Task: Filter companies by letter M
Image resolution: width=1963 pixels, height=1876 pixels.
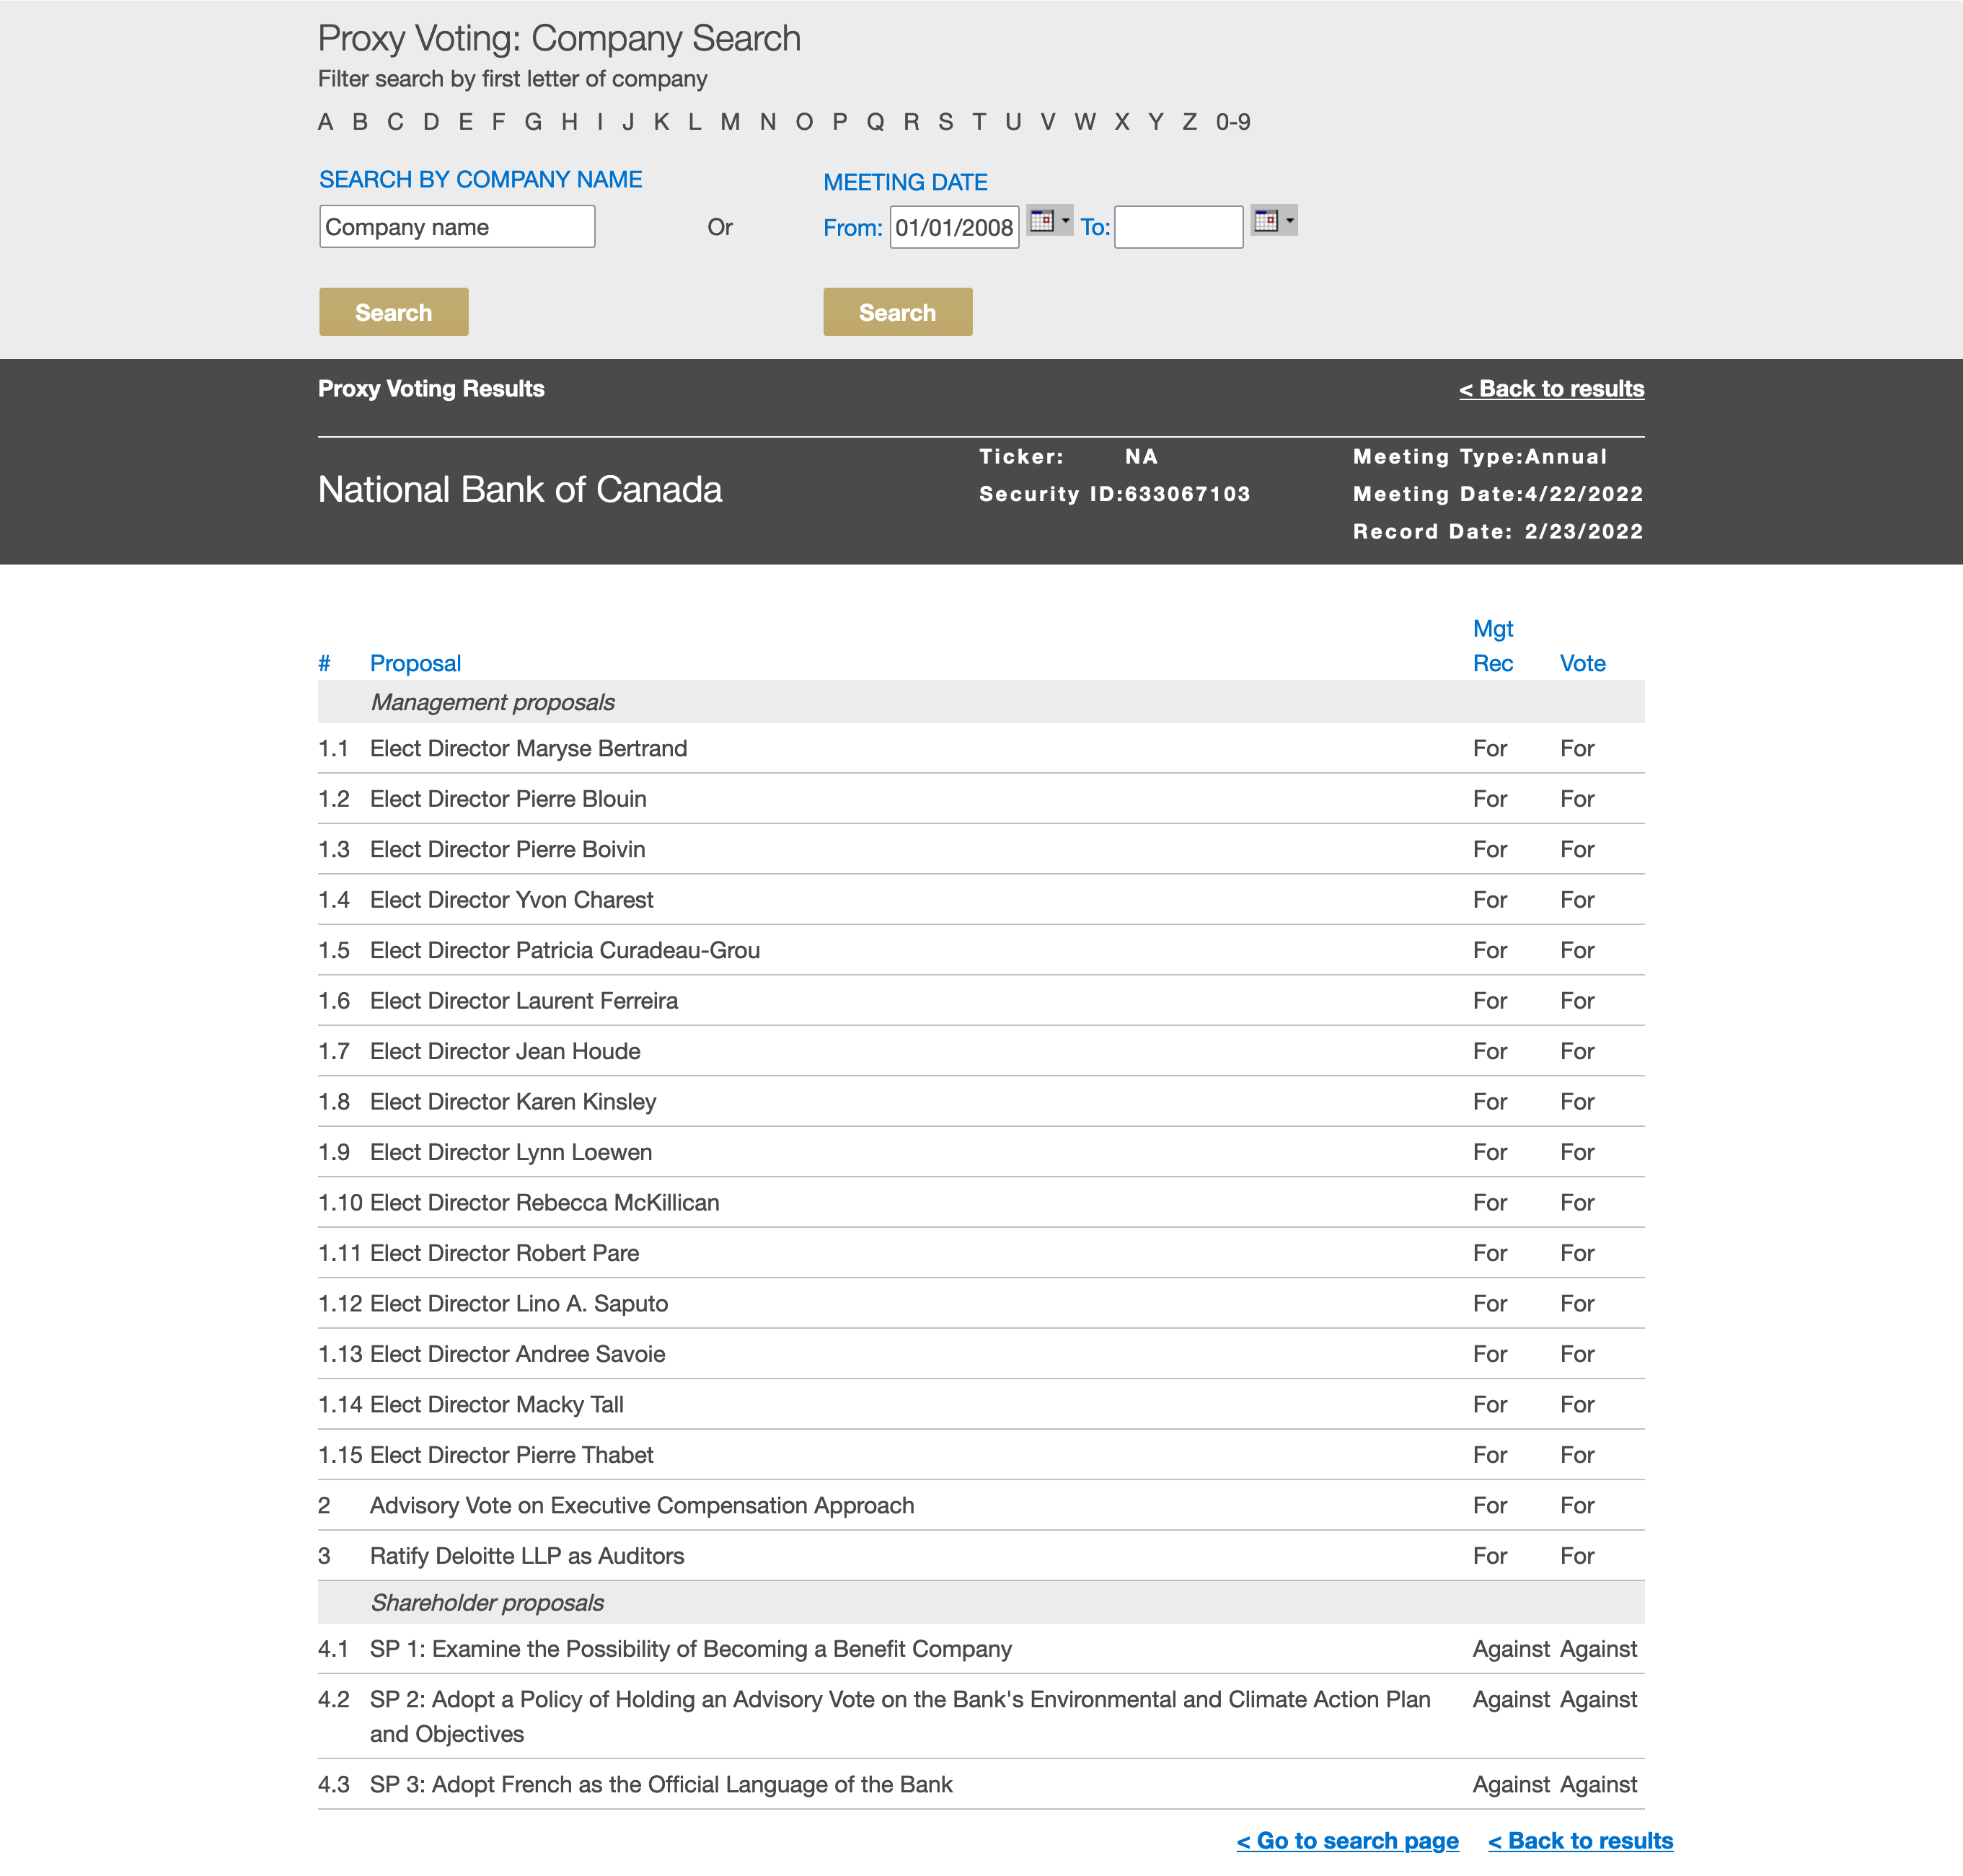Action: click(730, 122)
